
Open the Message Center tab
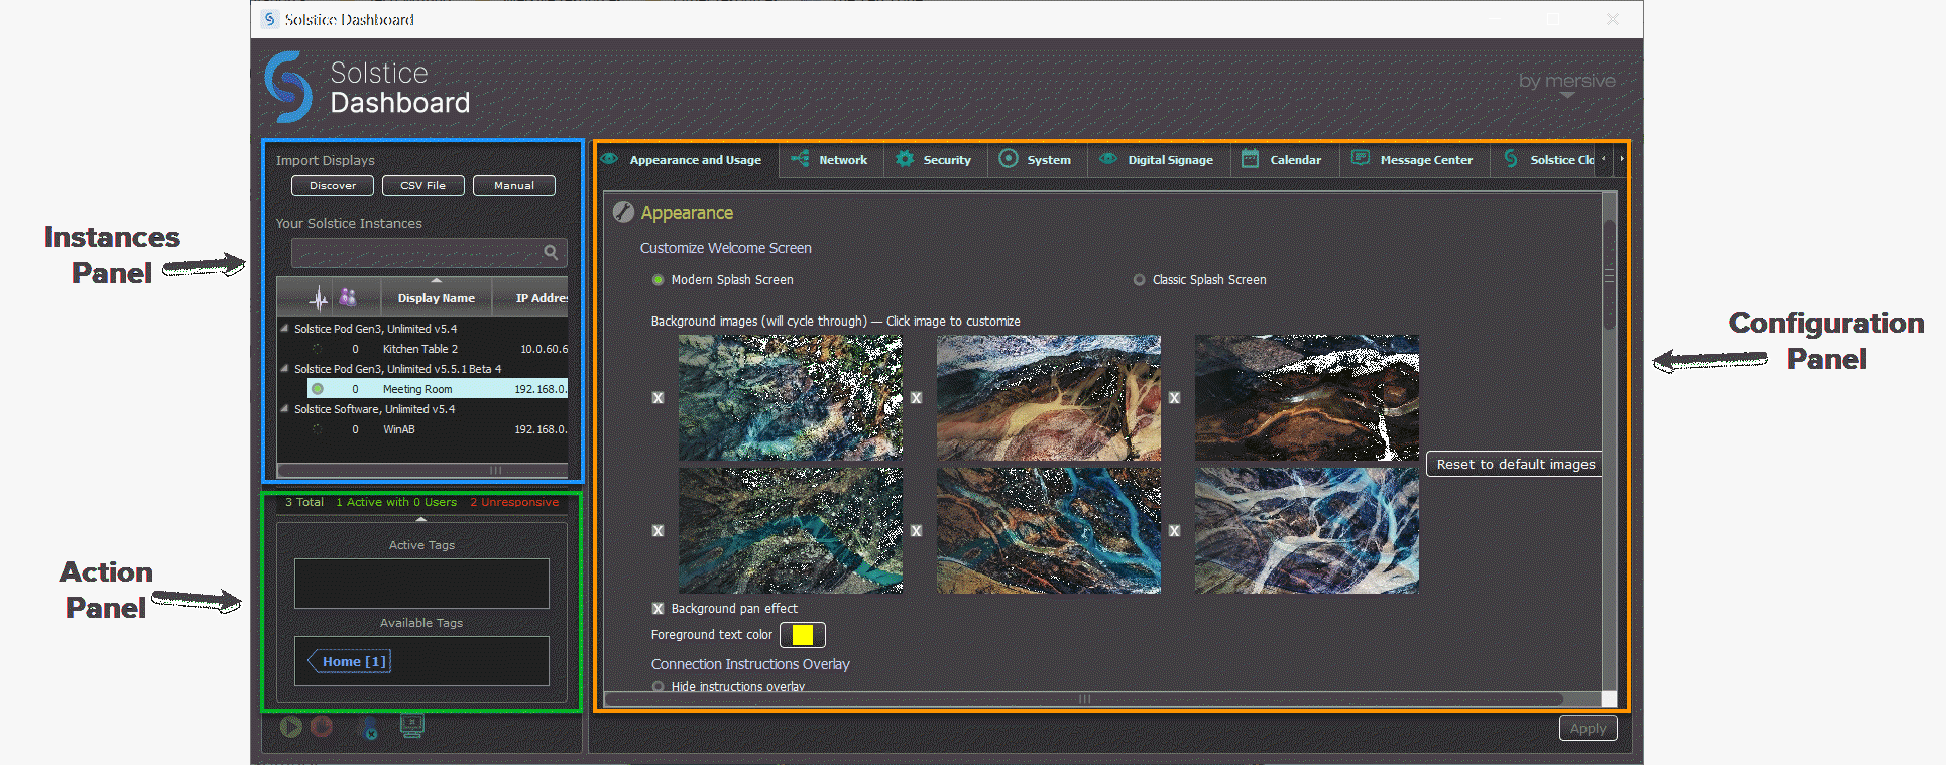pos(1414,160)
